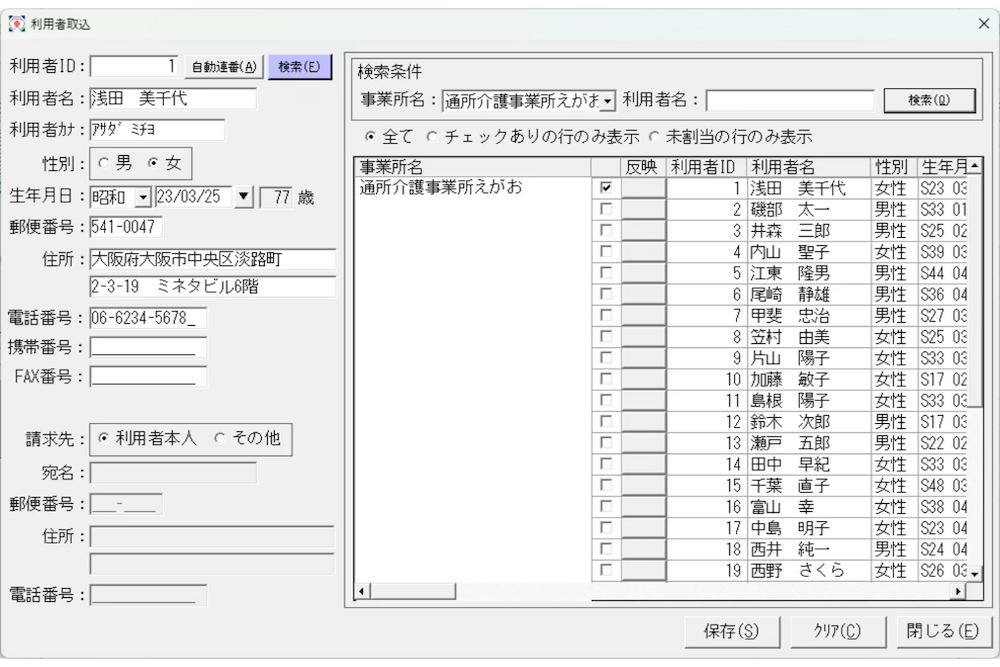The height and width of the screenshot is (667, 1000).
Task: Uncheck the checkbox for 浅田 美千代 row
Action: click(605, 188)
